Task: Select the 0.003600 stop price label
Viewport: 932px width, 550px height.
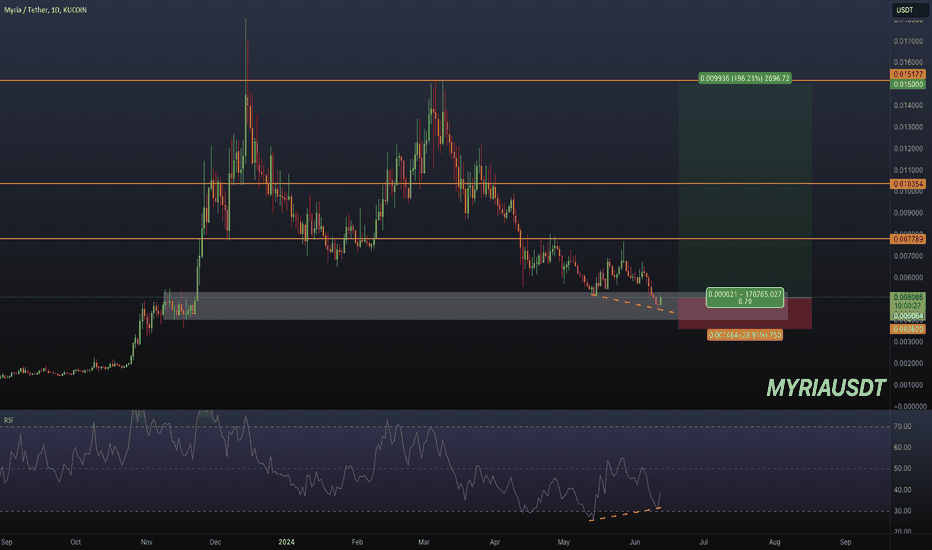Action: tap(908, 329)
